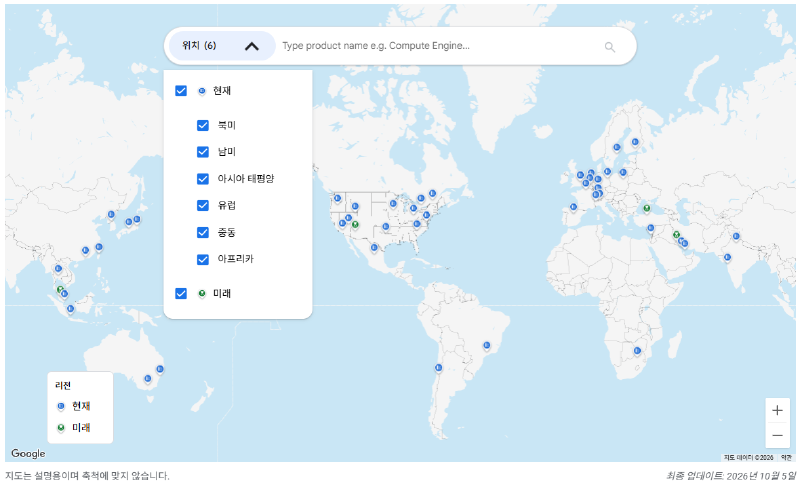
Task: Open the 약관 terms link
Action: point(786,457)
